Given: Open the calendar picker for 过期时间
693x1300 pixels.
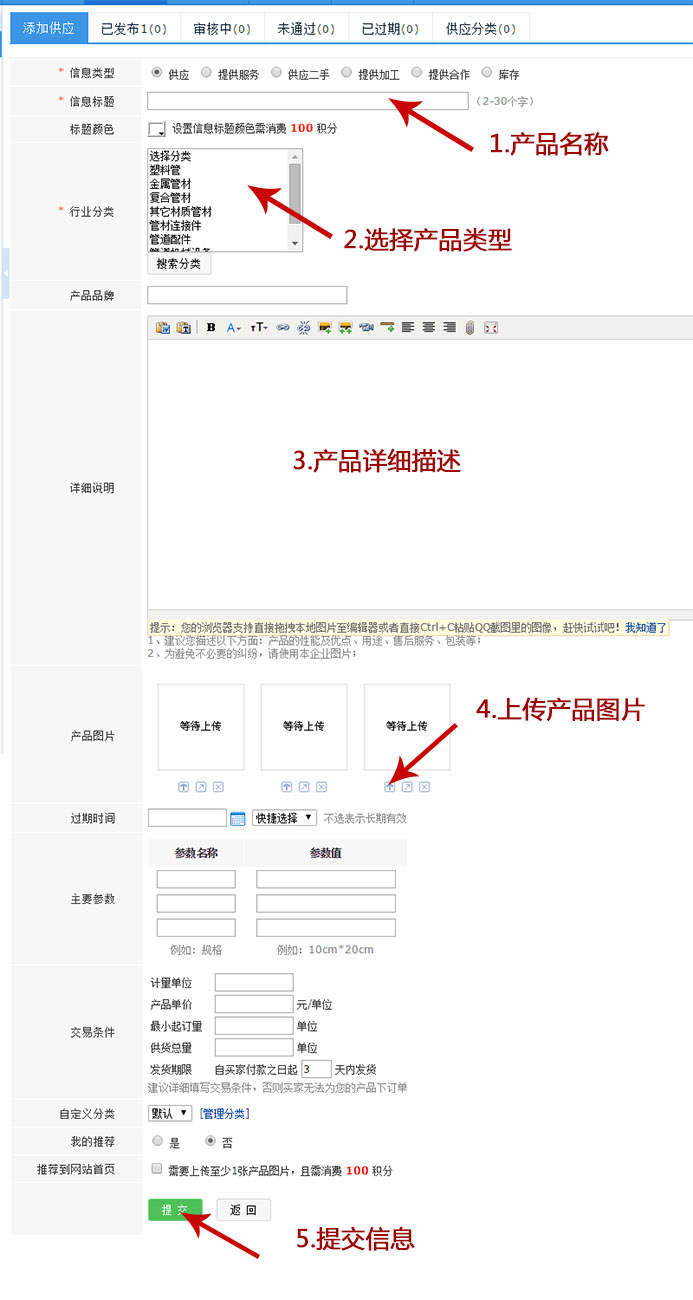Looking at the screenshot, I should pyautogui.click(x=238, y=819).
